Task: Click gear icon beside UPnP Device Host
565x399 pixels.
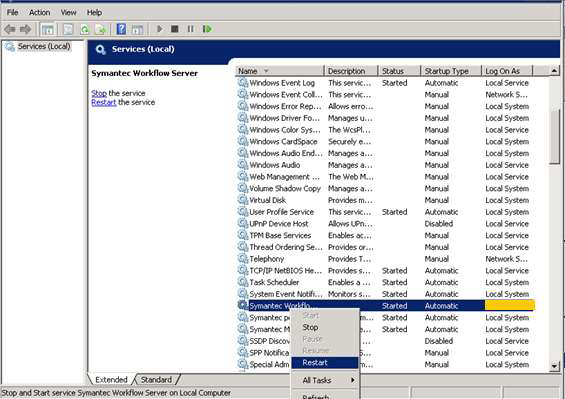Action: coord(243,224)
